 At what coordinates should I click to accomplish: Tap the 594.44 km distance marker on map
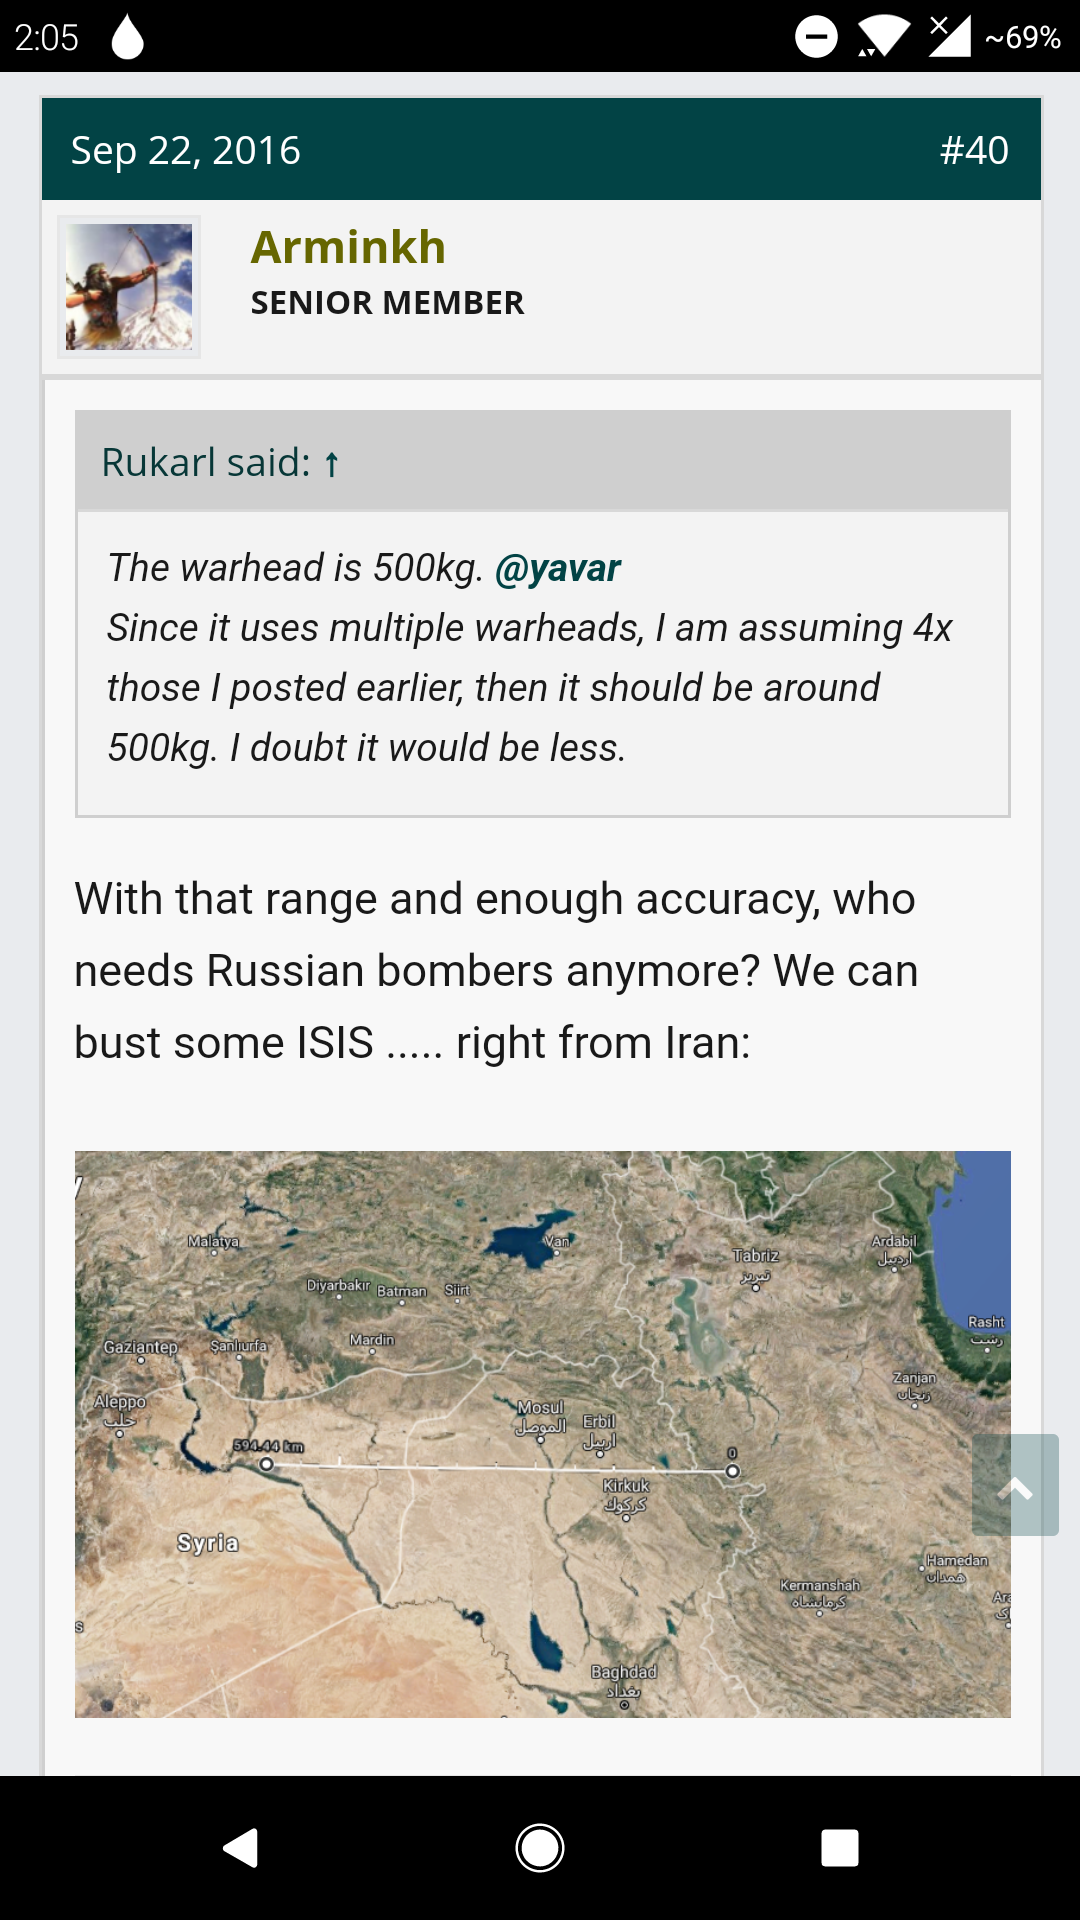point(267,1447)
